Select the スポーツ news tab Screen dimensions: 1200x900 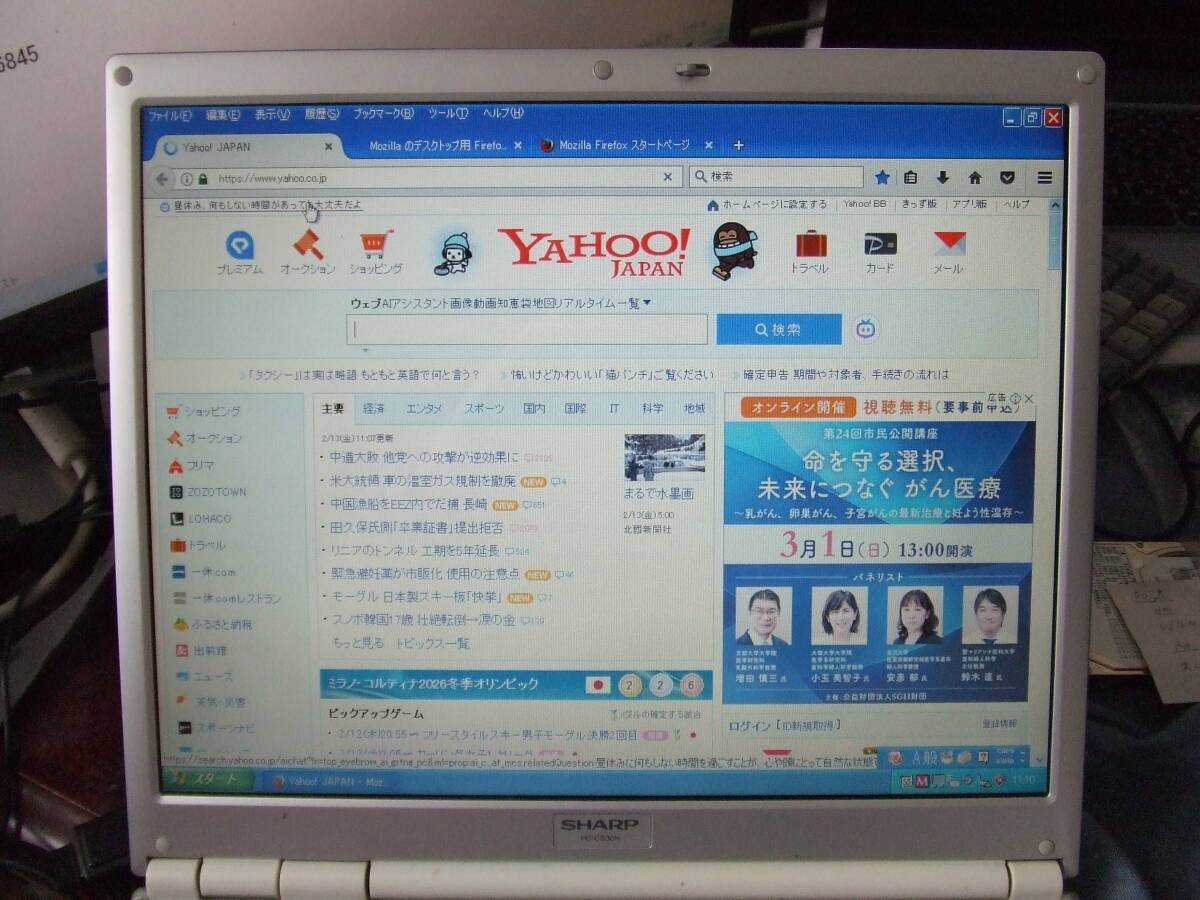coord(484,409)
